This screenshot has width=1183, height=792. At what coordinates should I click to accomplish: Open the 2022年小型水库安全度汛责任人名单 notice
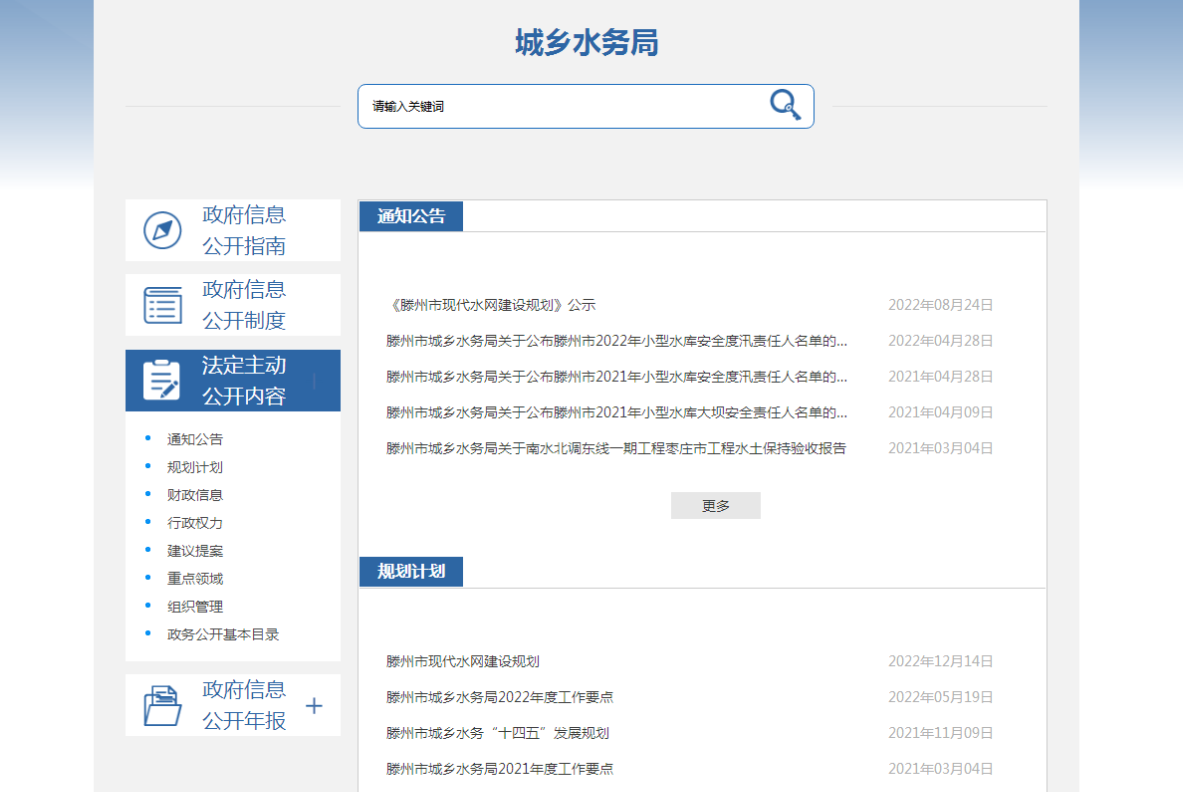[x=616, y=341]
